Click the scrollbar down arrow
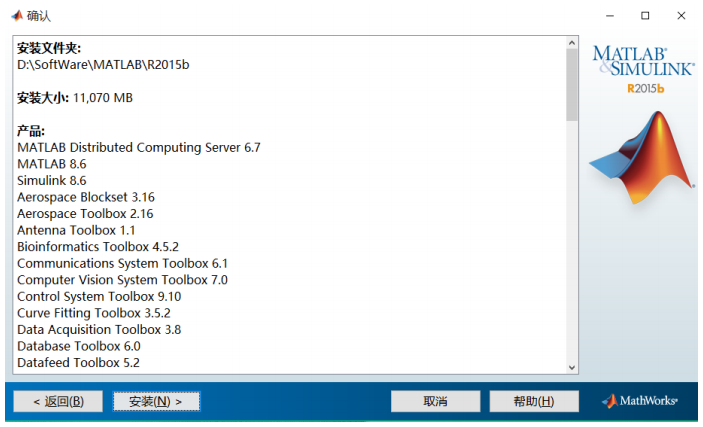Viewport: 703px width, 427px height. tap(572, 367)
